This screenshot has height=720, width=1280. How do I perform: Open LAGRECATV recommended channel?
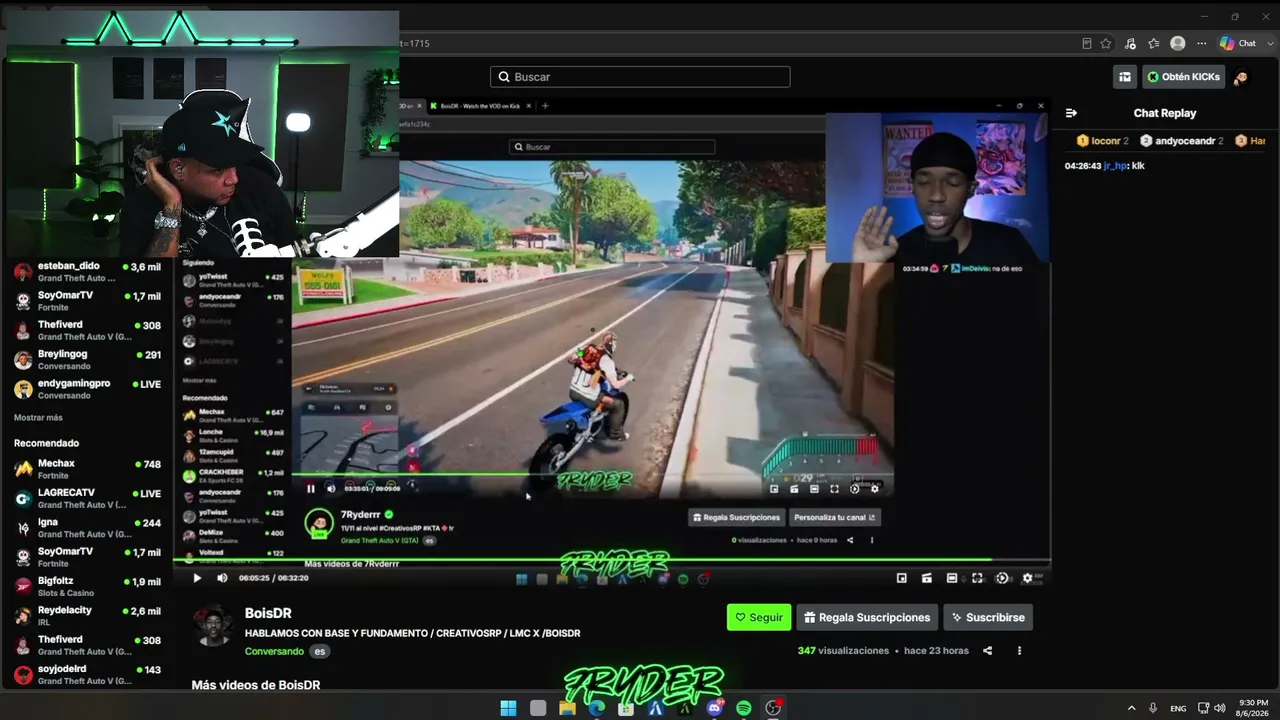click(x=87, y=498)
